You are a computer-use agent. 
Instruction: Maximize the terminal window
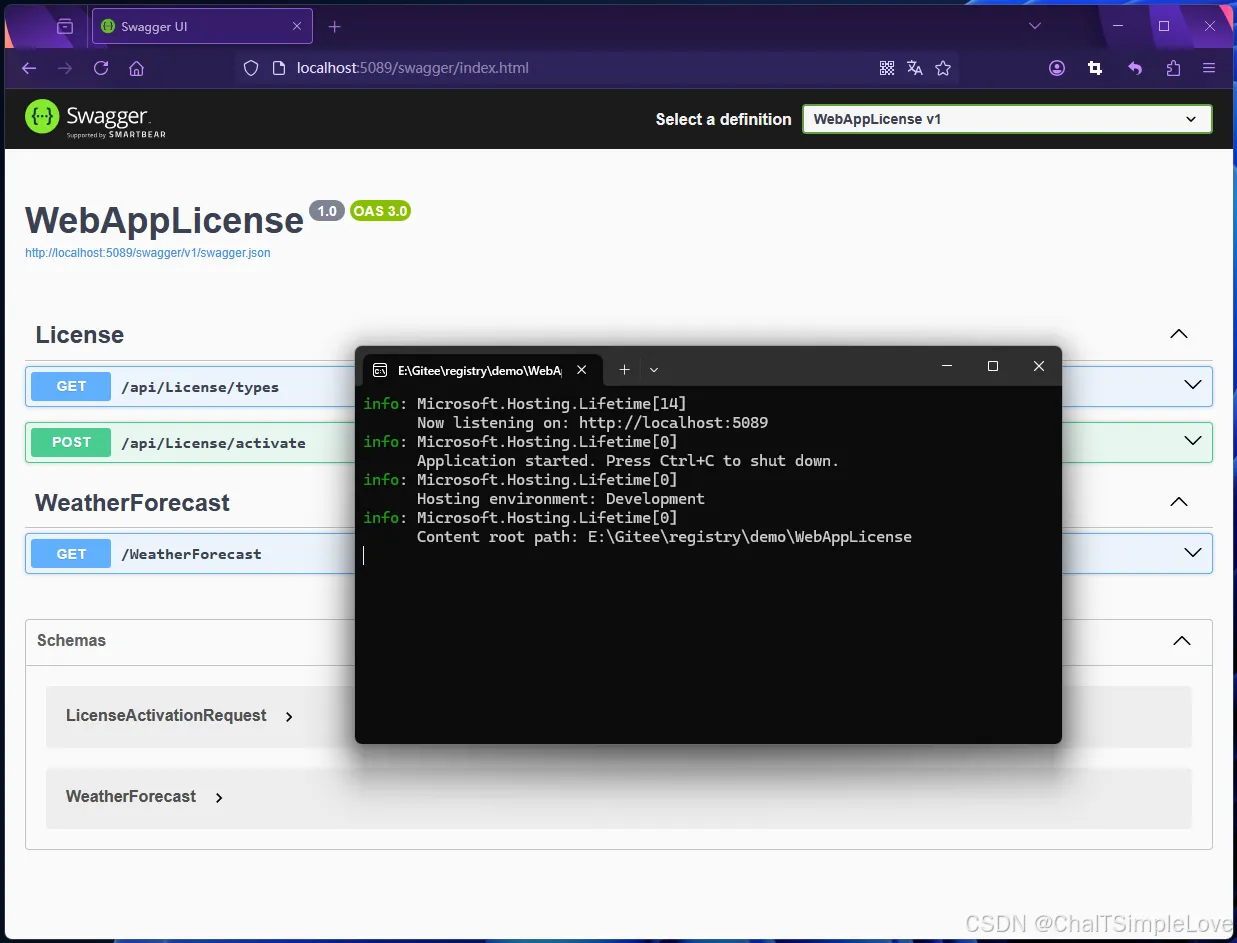(993, 366)
